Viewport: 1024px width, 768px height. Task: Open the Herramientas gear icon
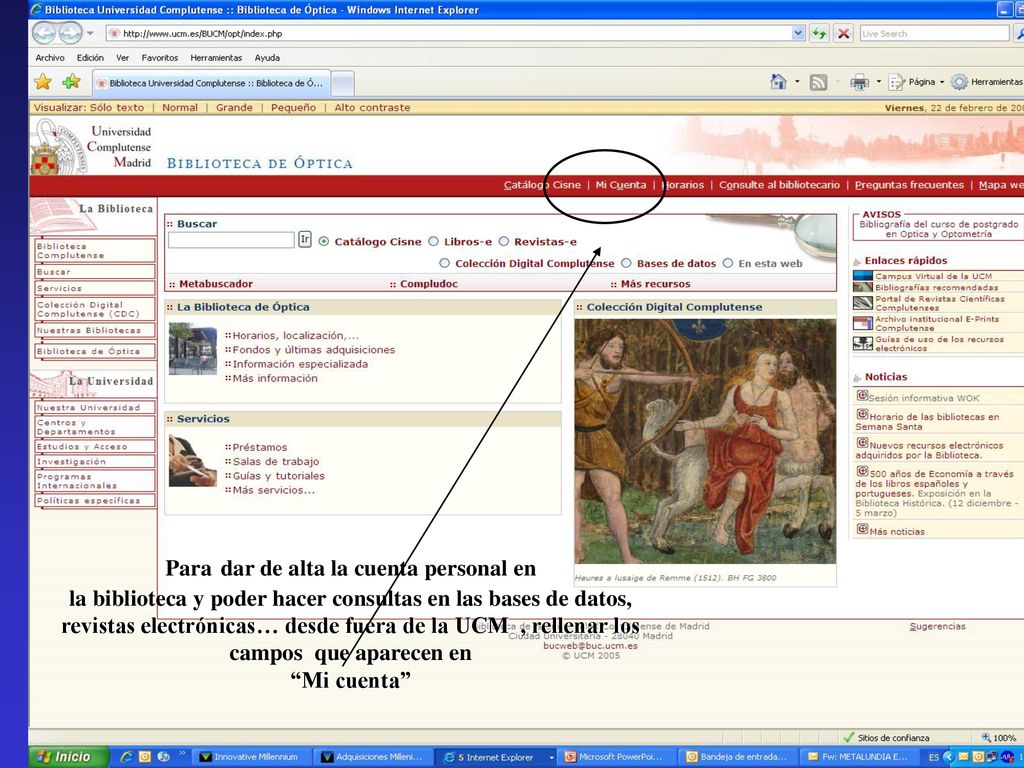[x=959, y=82]
